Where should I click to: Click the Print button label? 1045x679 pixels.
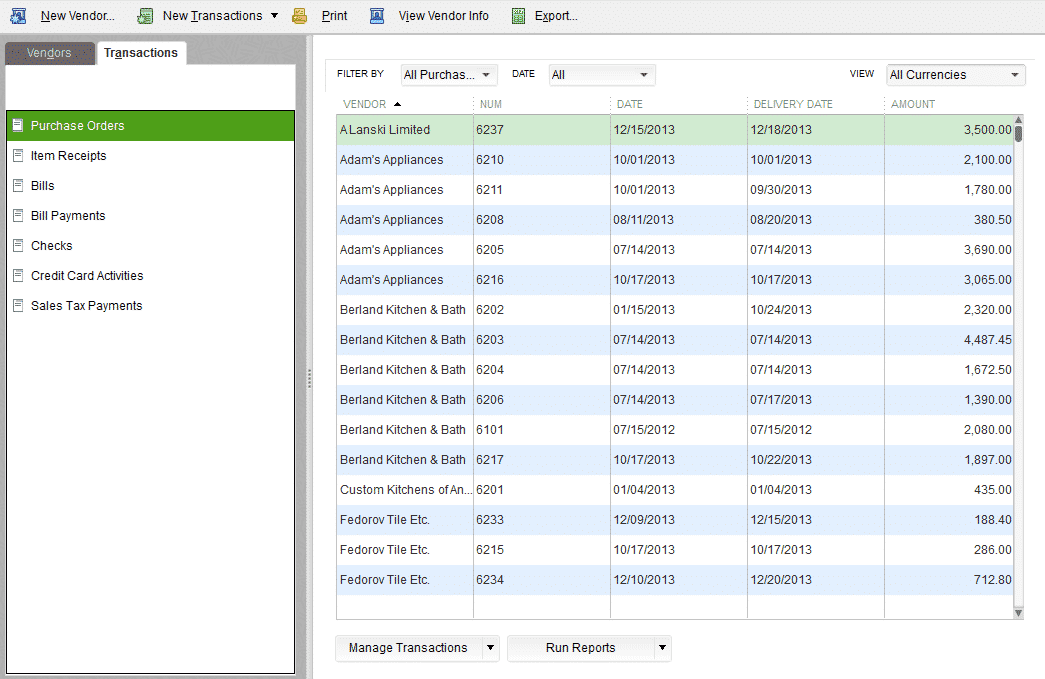click(x=335, y=16)
